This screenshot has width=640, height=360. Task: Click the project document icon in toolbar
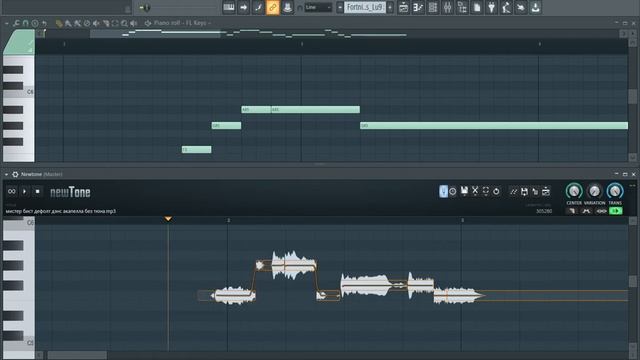click(x=477, y=7)
